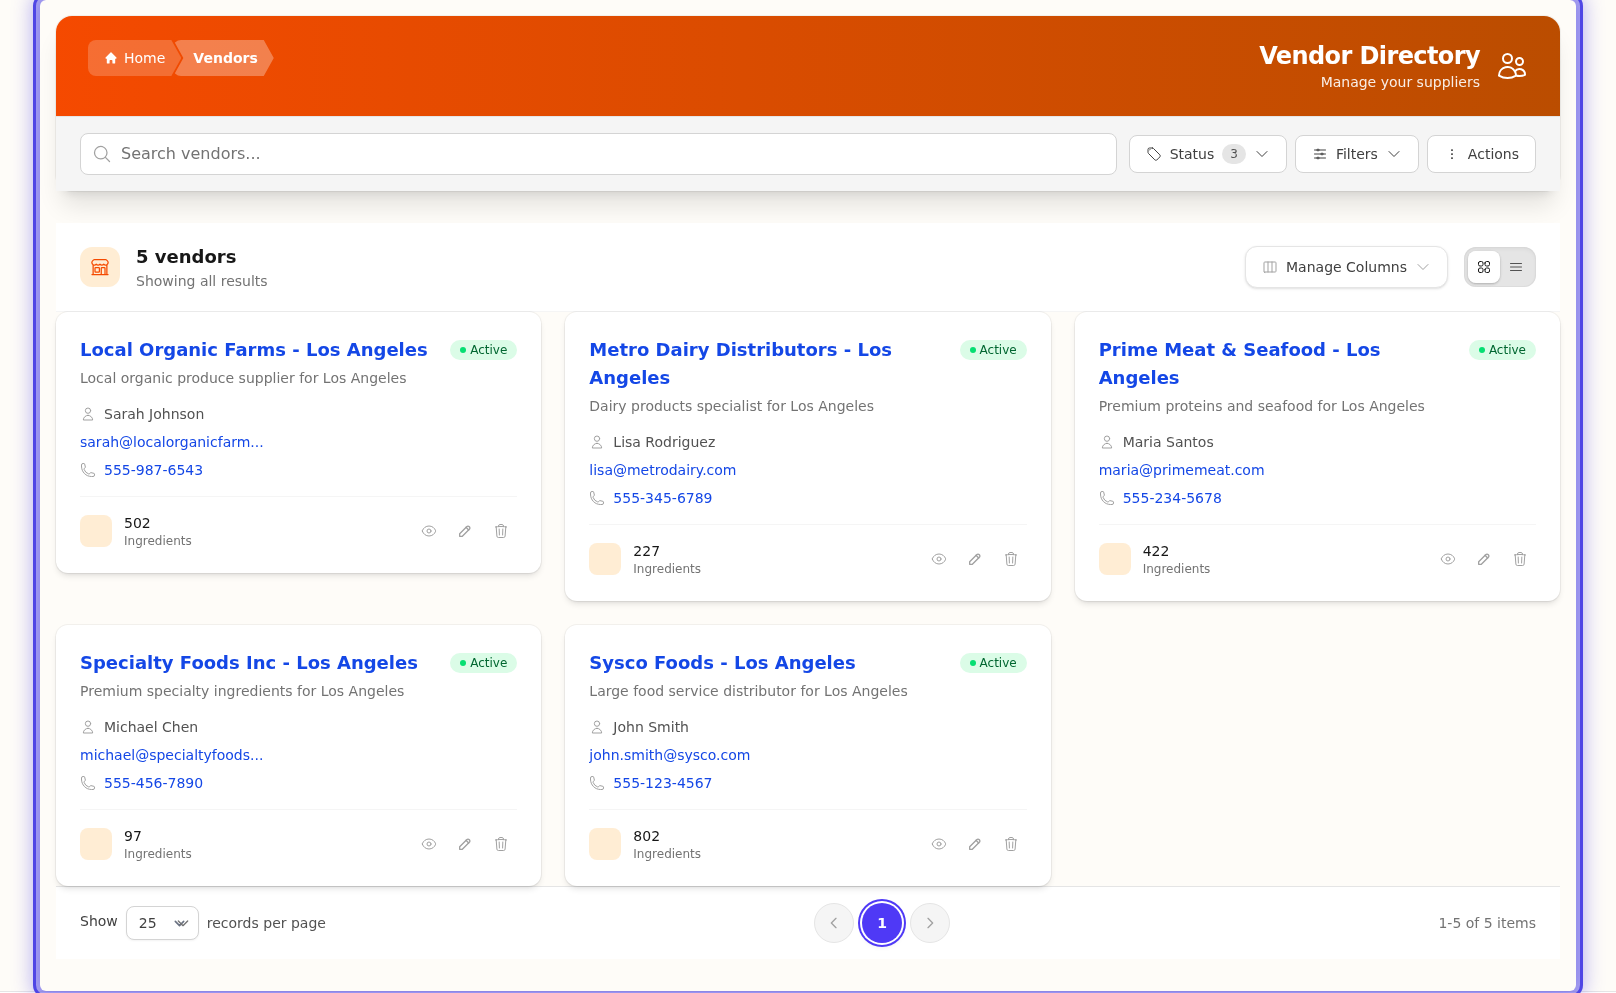1616x993 pixels.
Task: Edit Sysco Foods with the pencil icon
Action: tap(975, 844)
